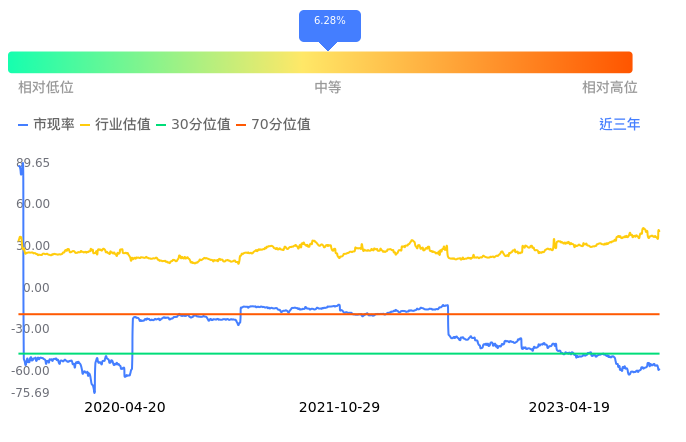The height and width of the screenshot is (442, 686).
Task: Click the 2020-04-20 date on the x-axis
Action: pos(125,408)
